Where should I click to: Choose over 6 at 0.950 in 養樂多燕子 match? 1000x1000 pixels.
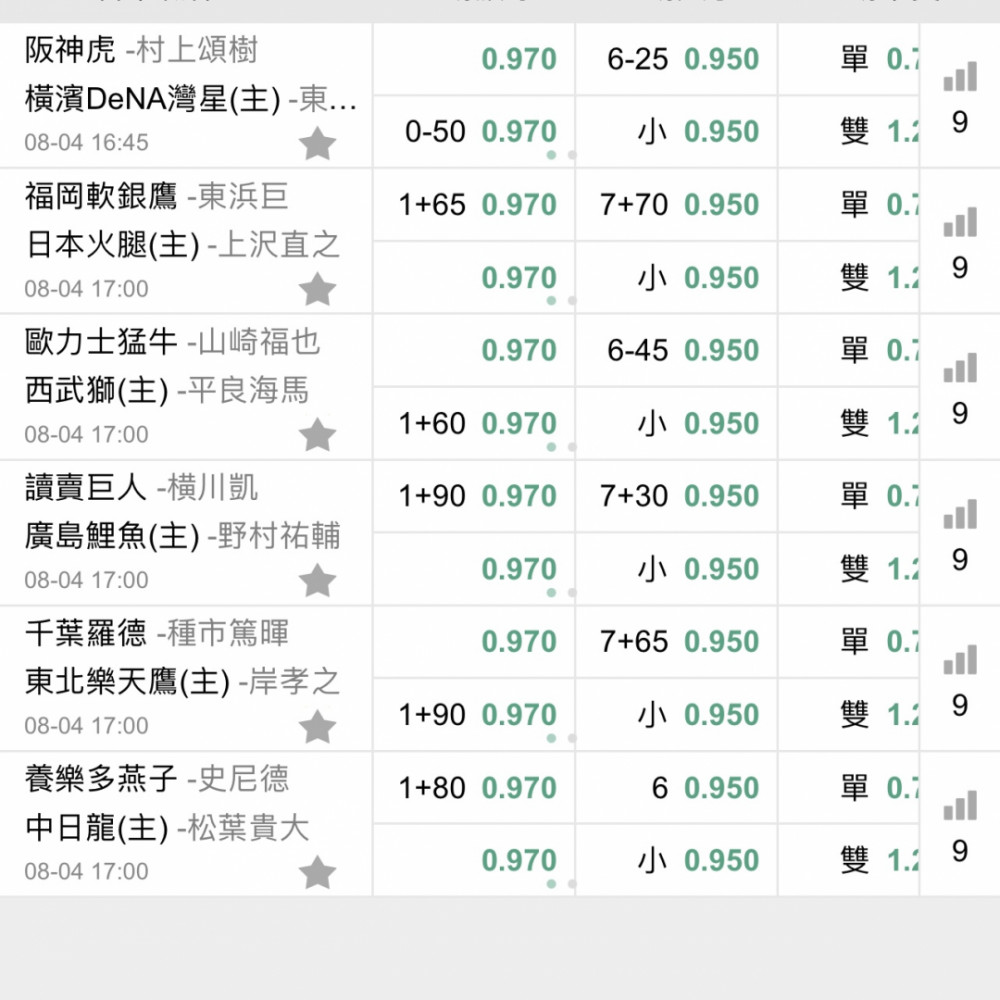[676, 788]
